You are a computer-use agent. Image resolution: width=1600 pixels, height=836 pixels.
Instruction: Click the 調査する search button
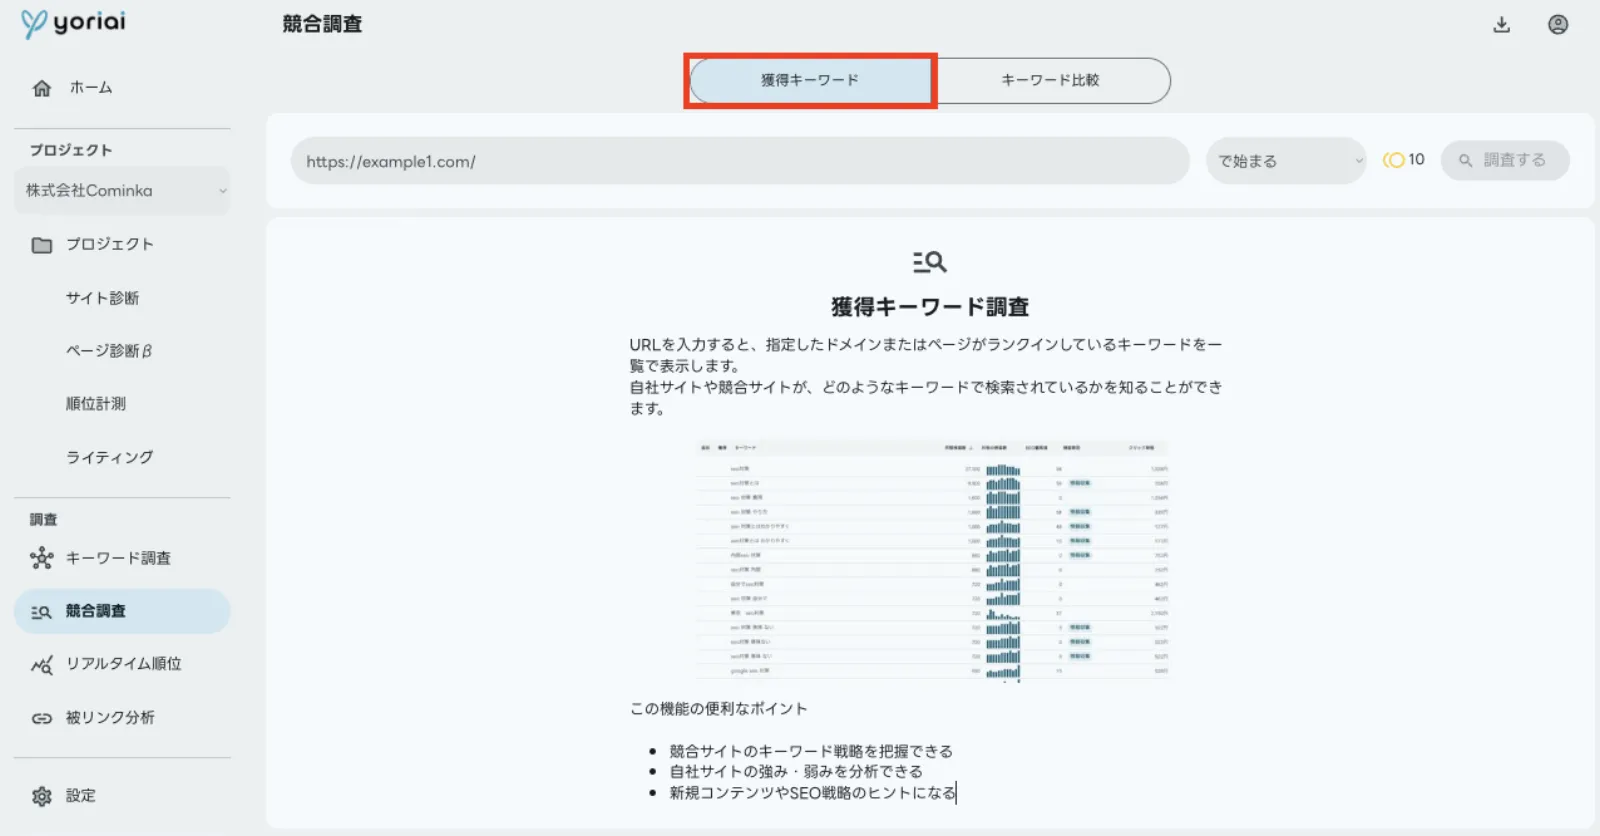click(1504, 160)
